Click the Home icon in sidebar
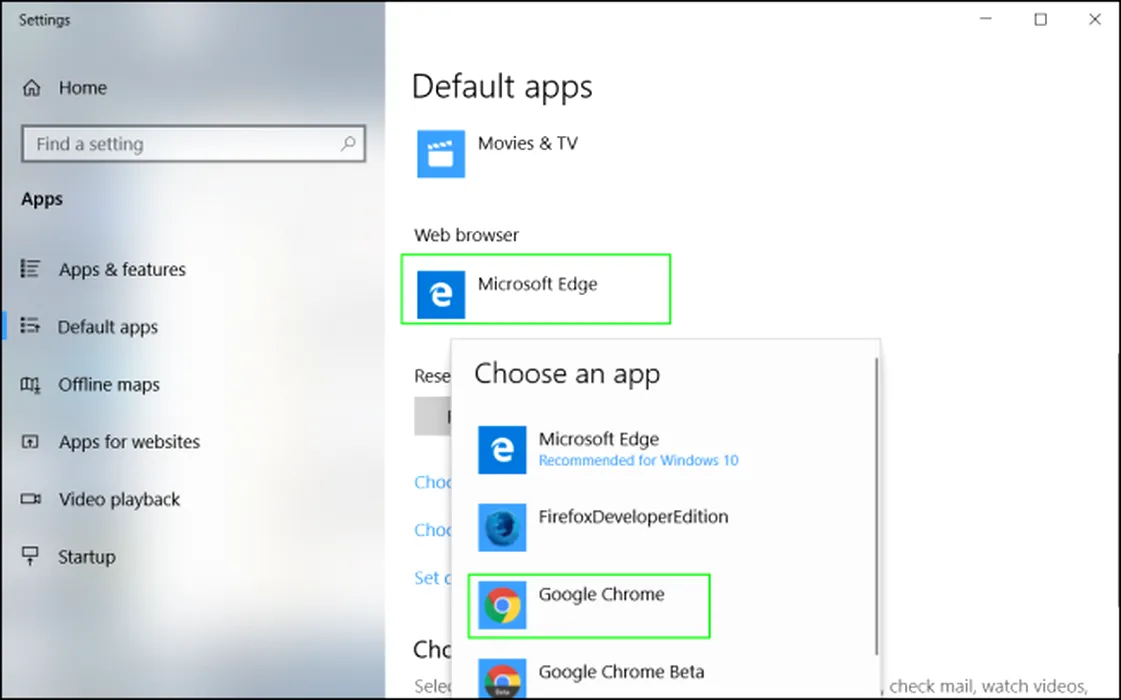Viewport: 1121px width, 700px height. pyautogui.click(x=31, y=88)
